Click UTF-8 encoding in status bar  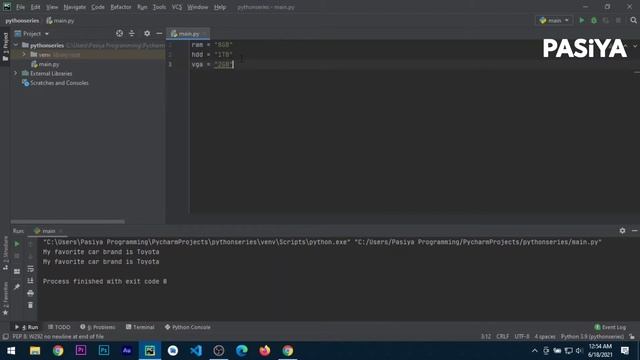522,337
